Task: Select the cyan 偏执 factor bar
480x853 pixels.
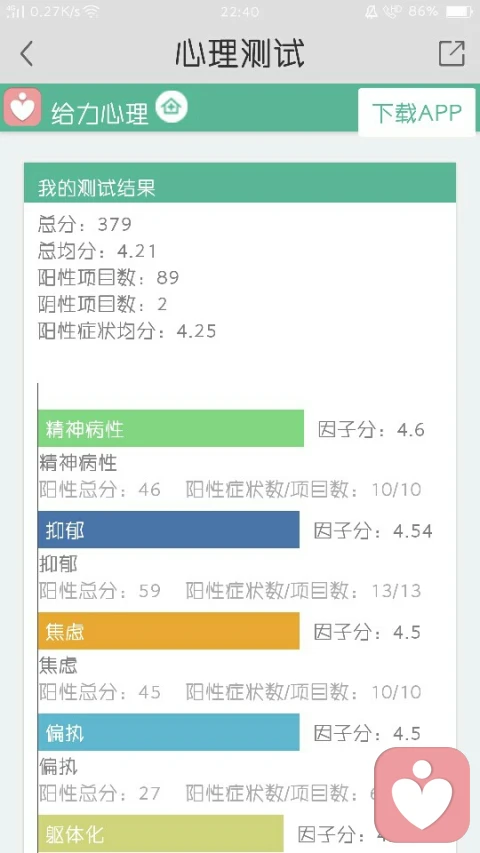Action: (169, 732)
